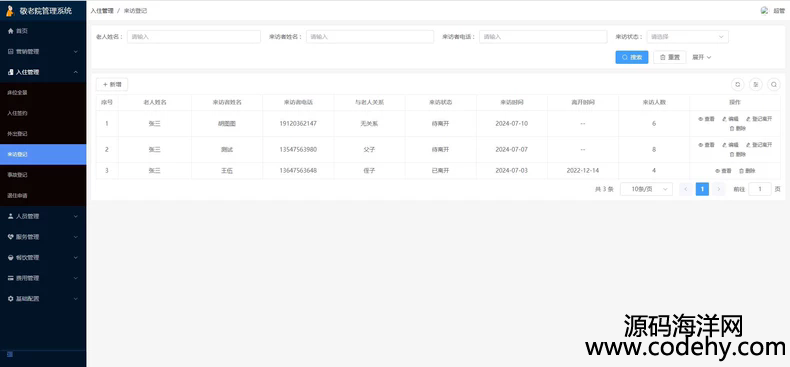The image size is (790, 367).
Task: Open the 来访状态 select dropdown
Action: tap(687, 37)
